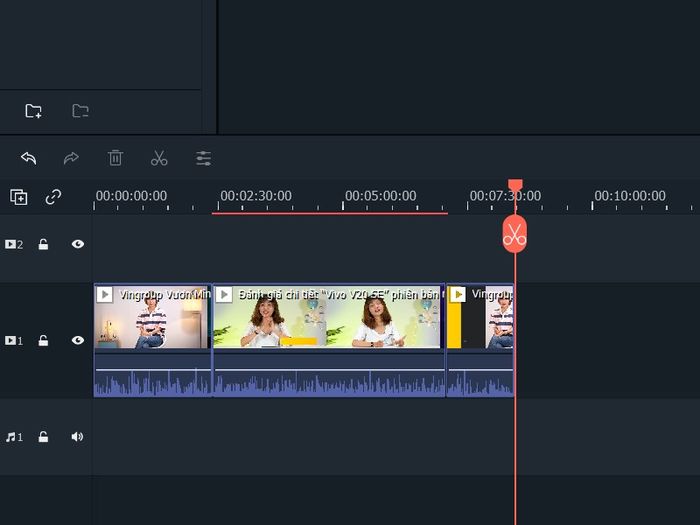700x525 pixels.
Task: Click yellow play icon on third clip
Action: [458, 295]
